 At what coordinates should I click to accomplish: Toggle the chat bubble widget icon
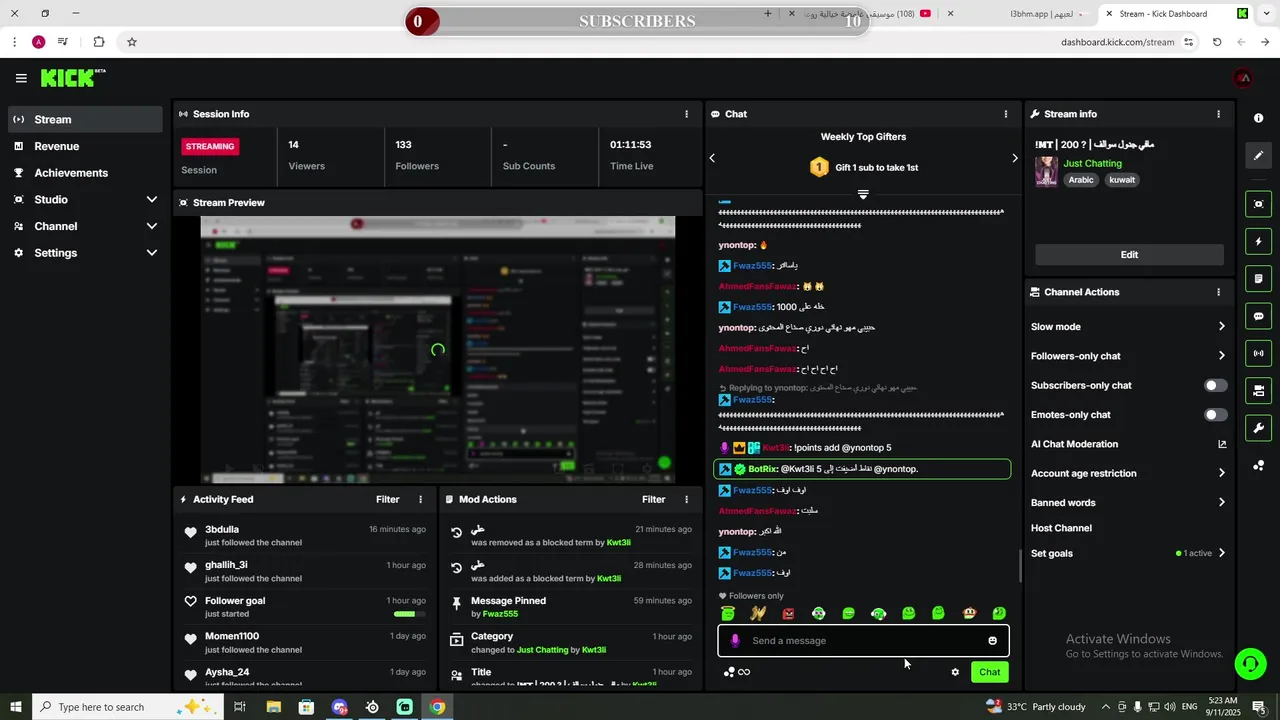(1258, 316)
